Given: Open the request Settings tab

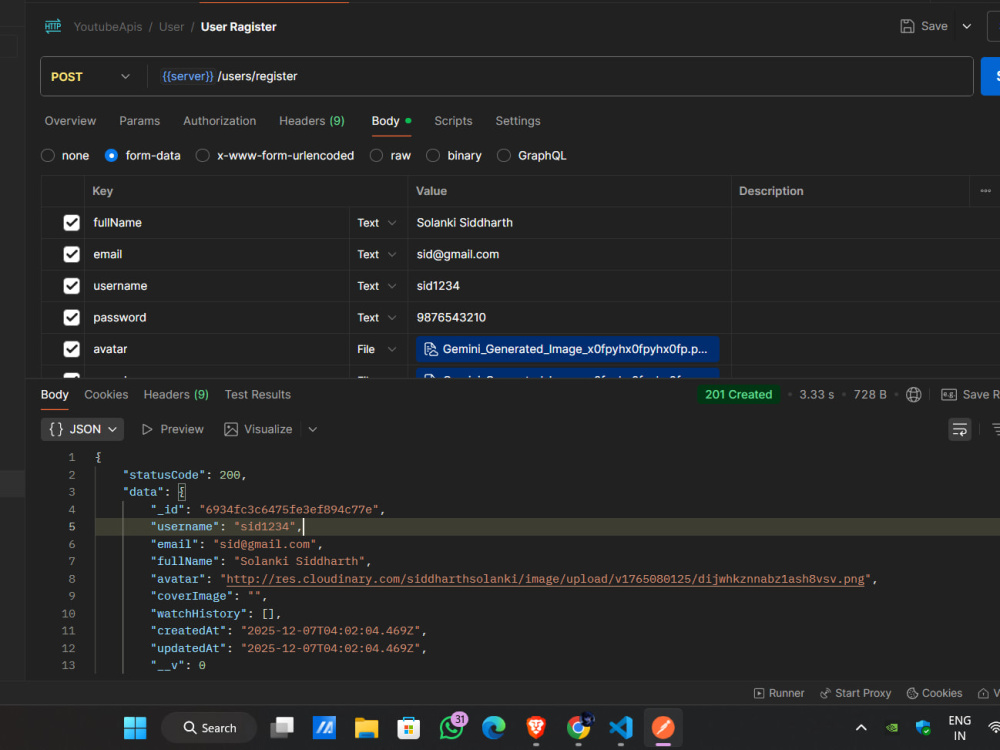Looking at the screenshot, I should [518, 121].
